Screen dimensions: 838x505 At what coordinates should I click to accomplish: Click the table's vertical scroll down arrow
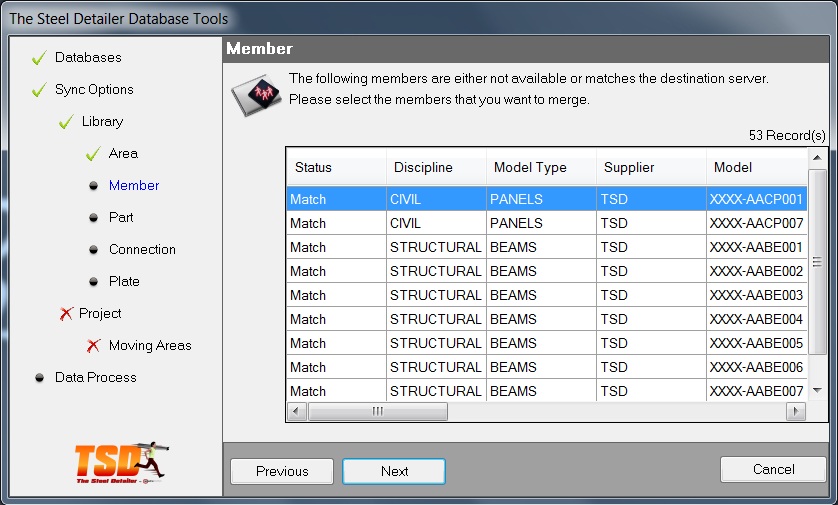point(817,391)
